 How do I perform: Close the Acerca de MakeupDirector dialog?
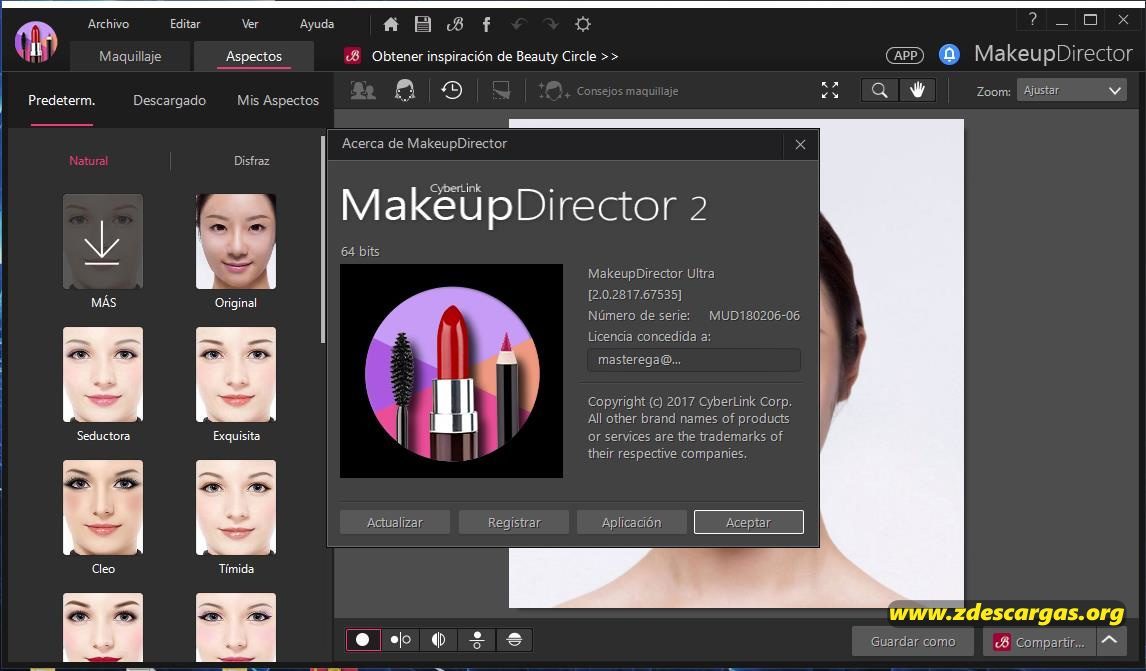(800, 145)
